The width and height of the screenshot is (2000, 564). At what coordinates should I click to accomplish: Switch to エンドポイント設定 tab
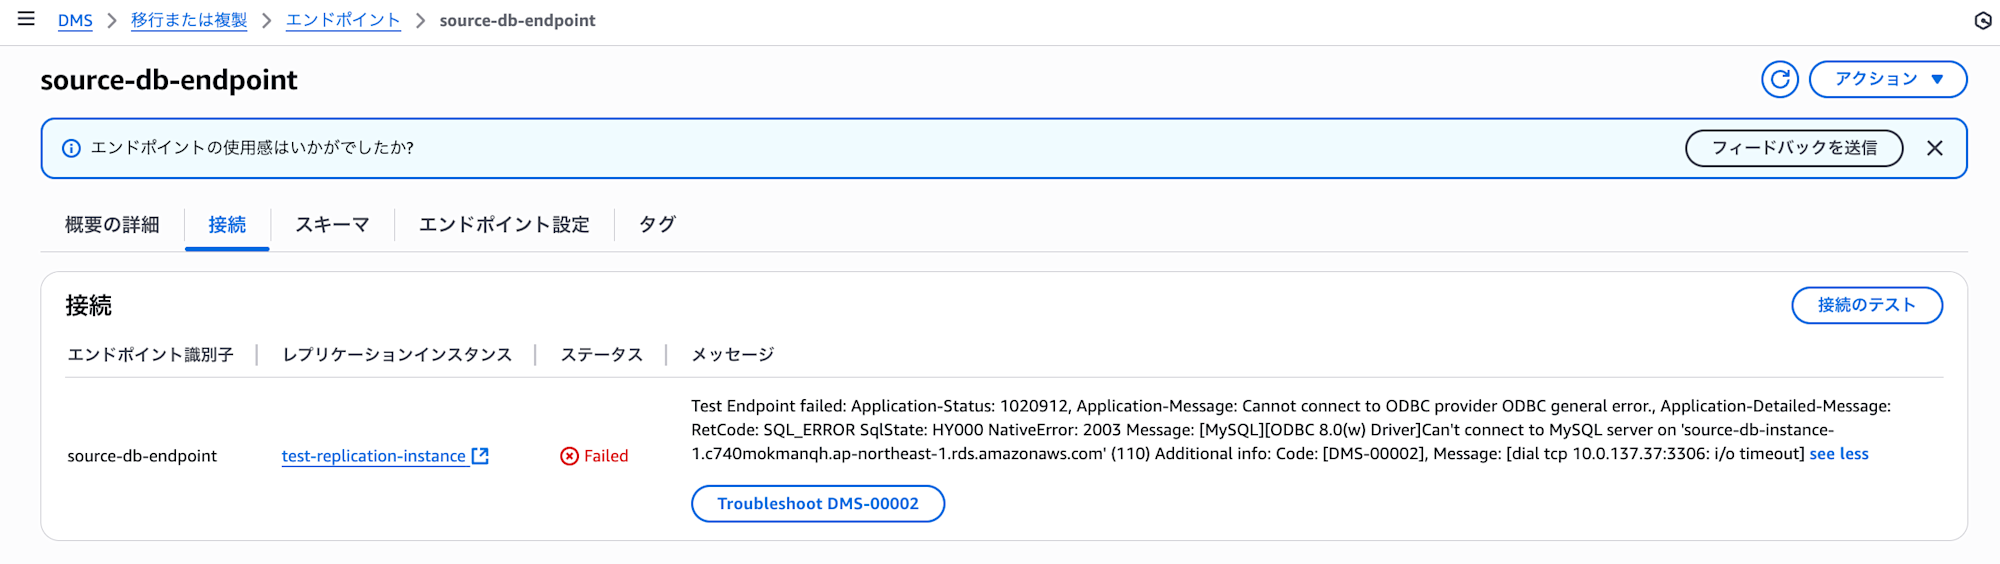(x=504, y=225)
